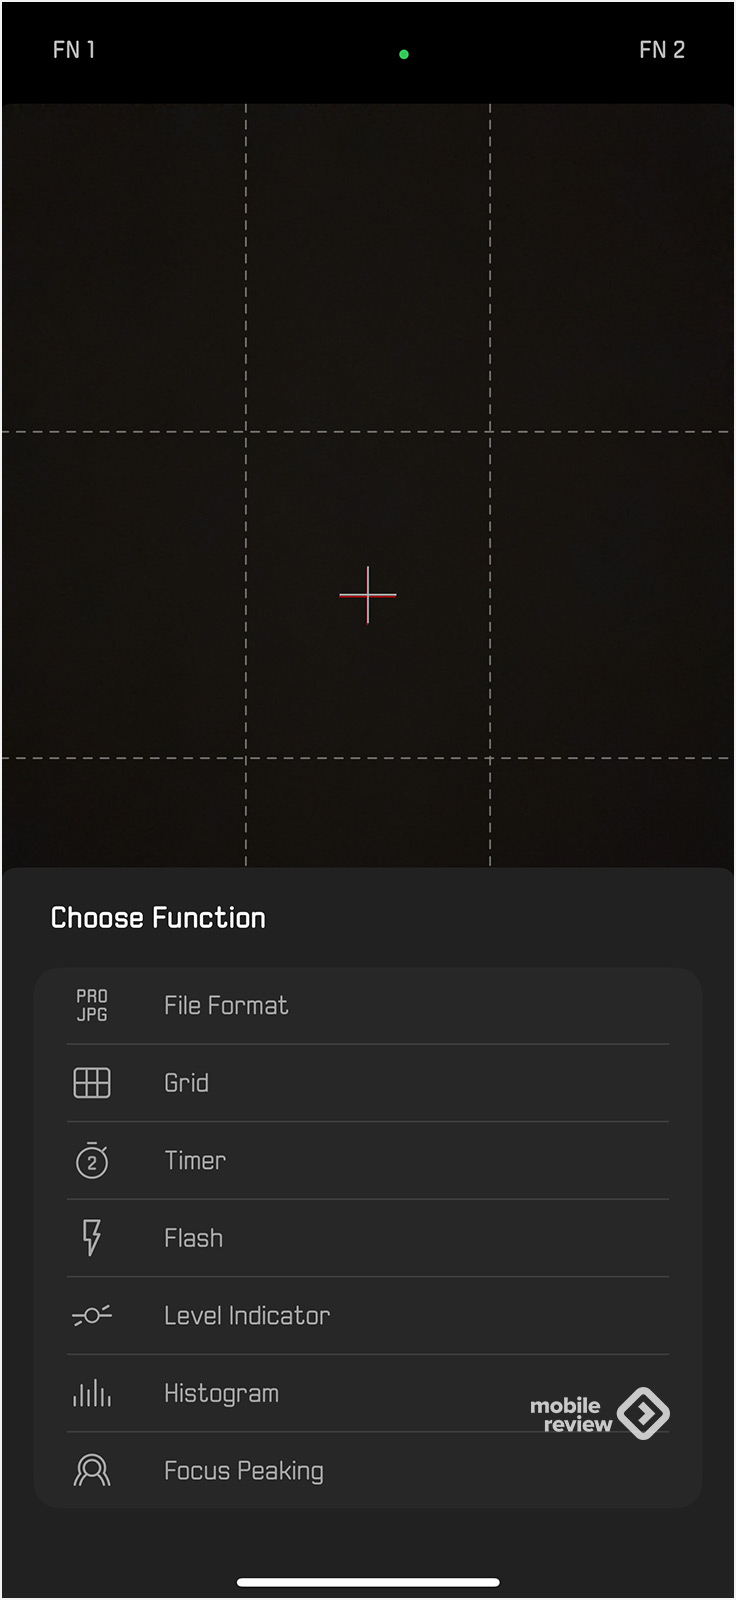Choose File Format from function list
The width and height of the screenshot is (736, 1600).
pyautogui.click(x=368, y=1006)
